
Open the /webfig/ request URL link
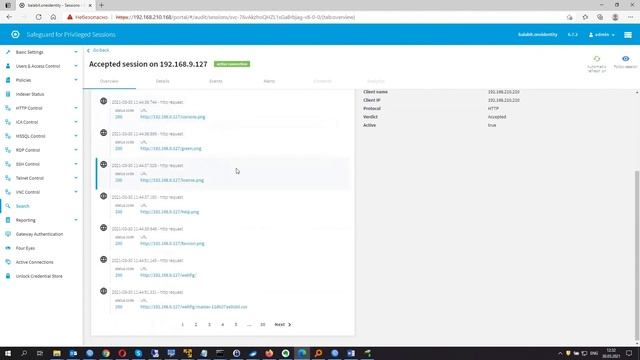[x=168, y=275]
